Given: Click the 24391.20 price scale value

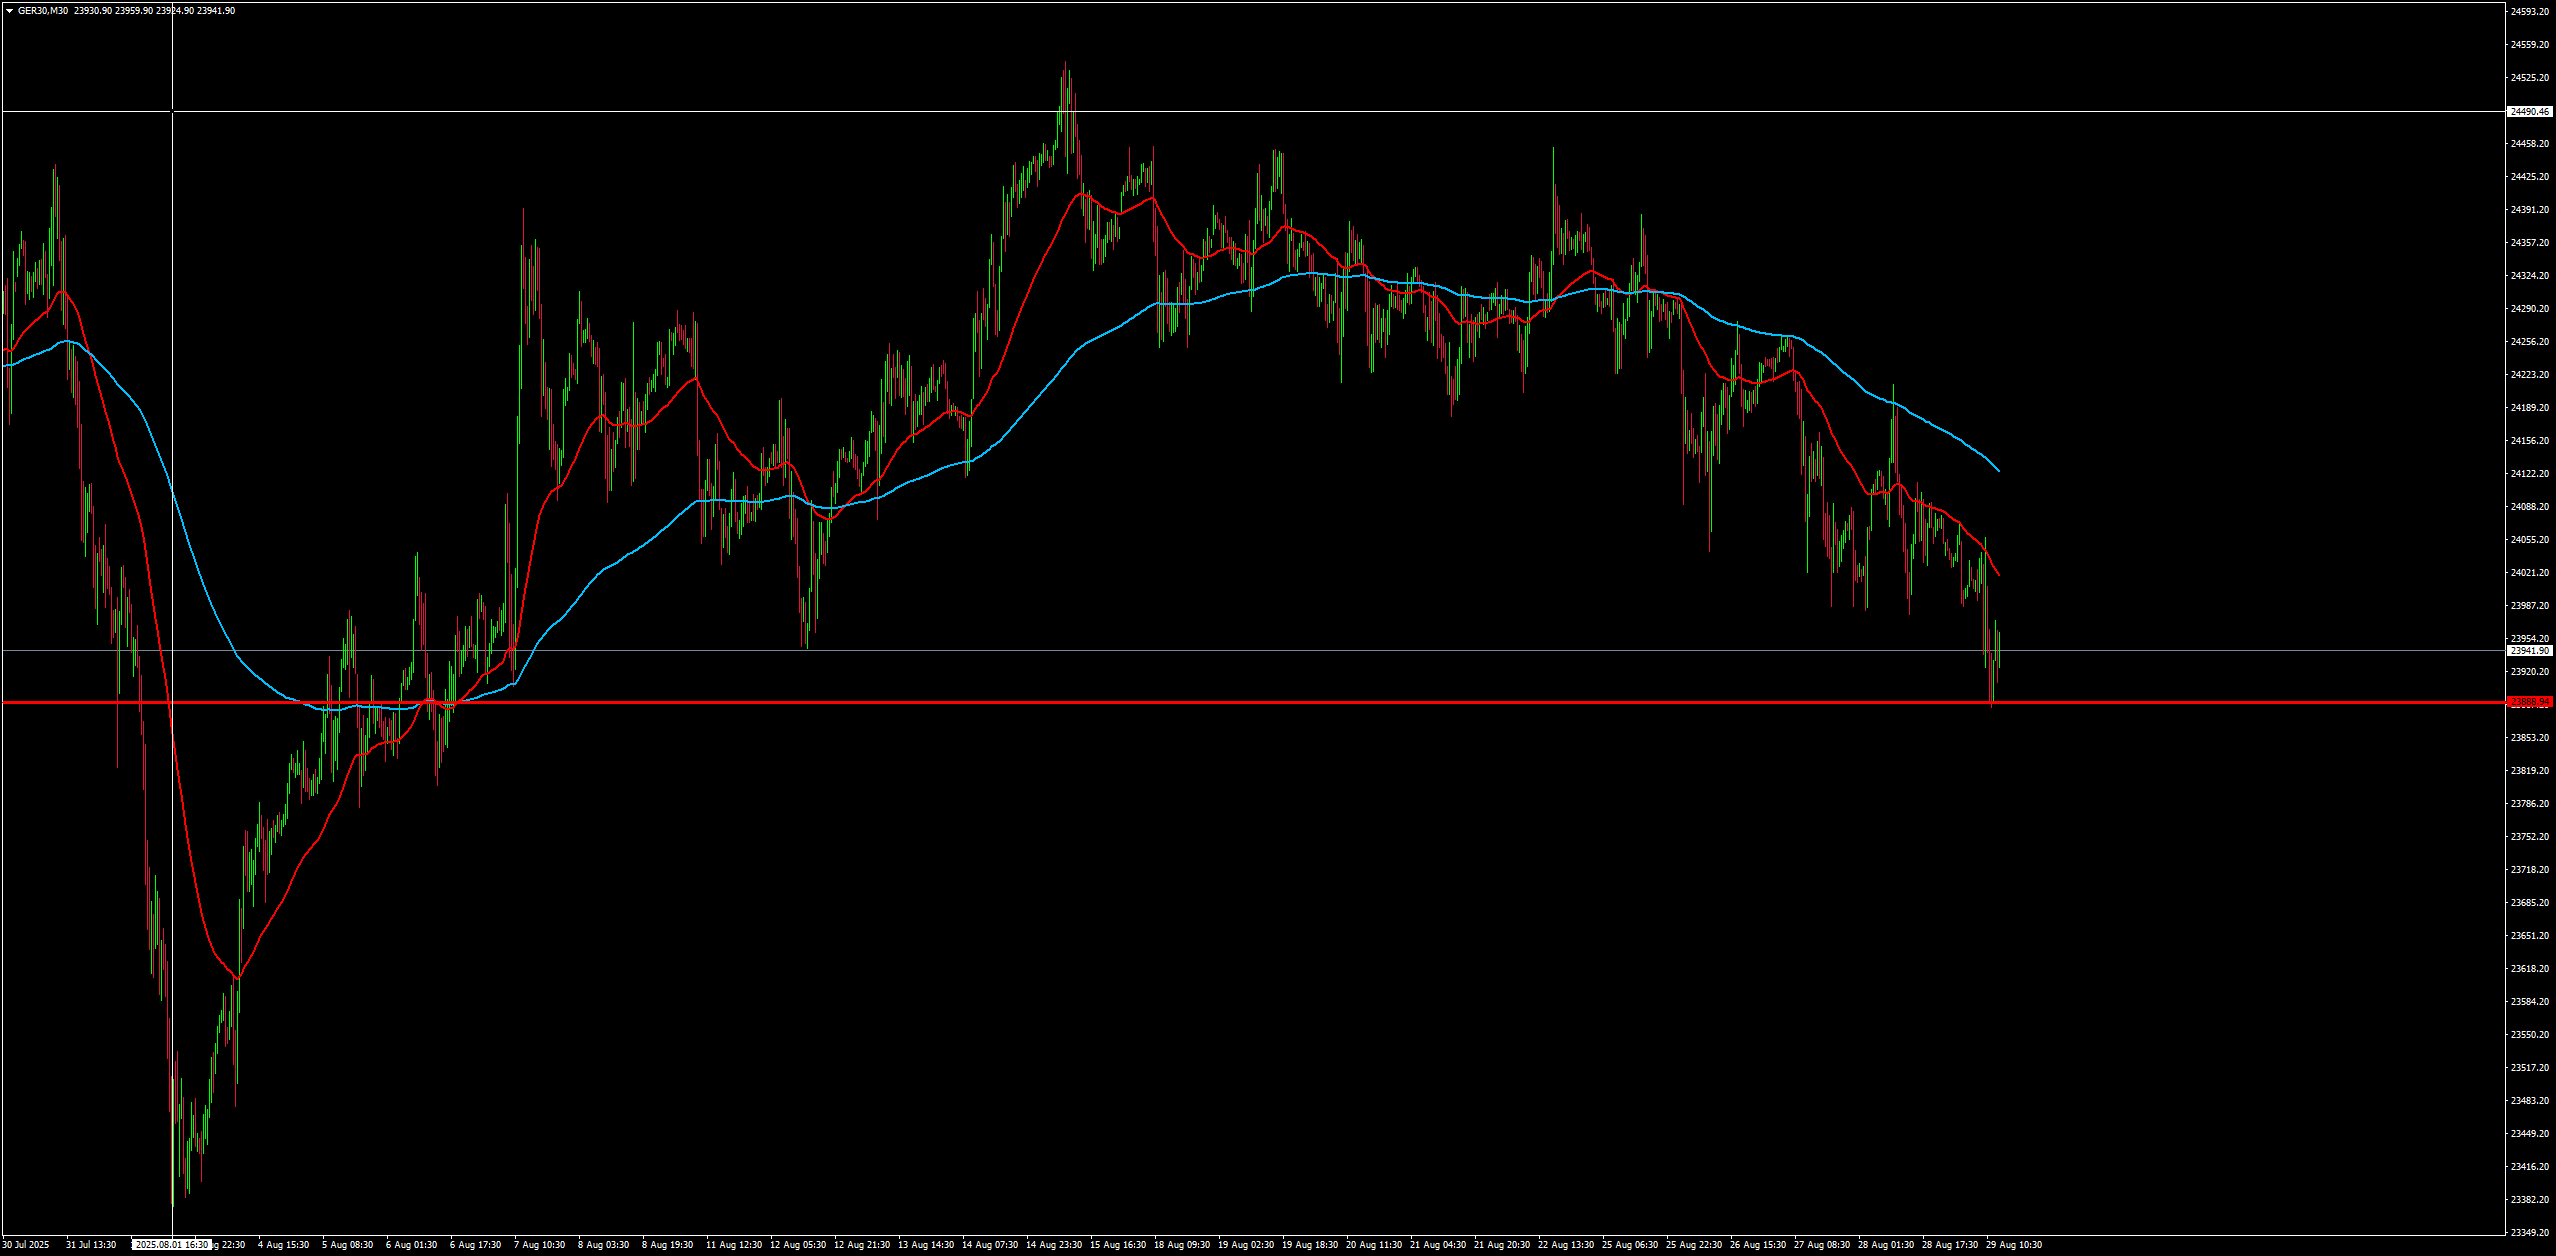Looking at the screenshot, I should tap(2530, 210).
